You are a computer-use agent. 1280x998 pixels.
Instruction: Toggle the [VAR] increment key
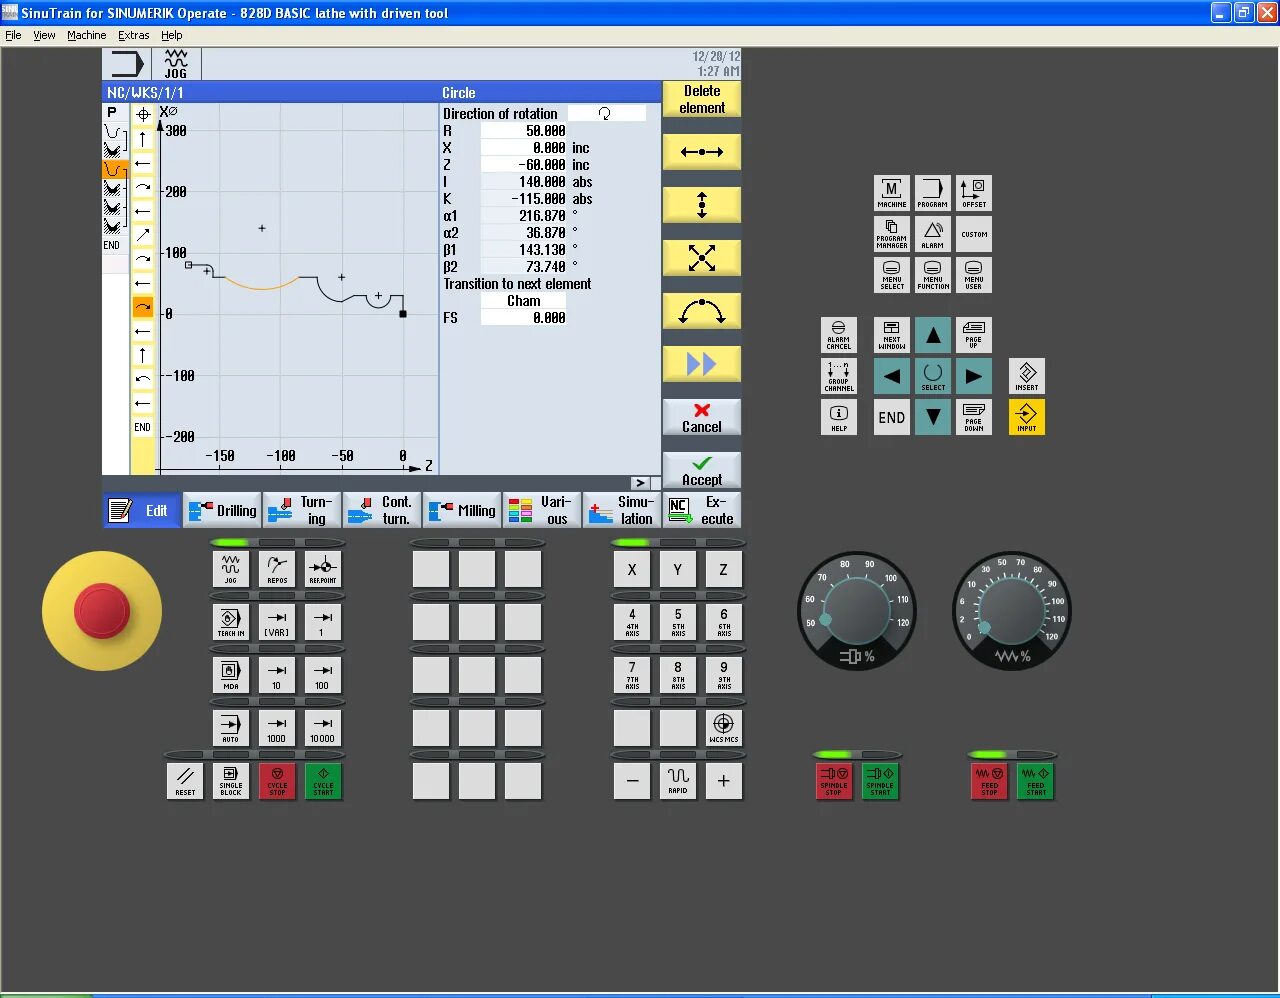(x=277, y=622)
